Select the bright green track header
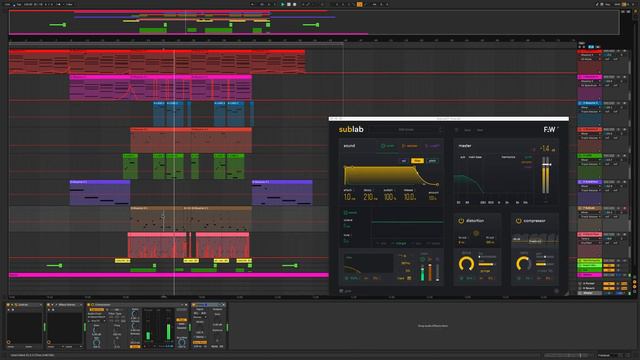The width and height of the screenshot is (640, 360). click(x=589, y=156)
